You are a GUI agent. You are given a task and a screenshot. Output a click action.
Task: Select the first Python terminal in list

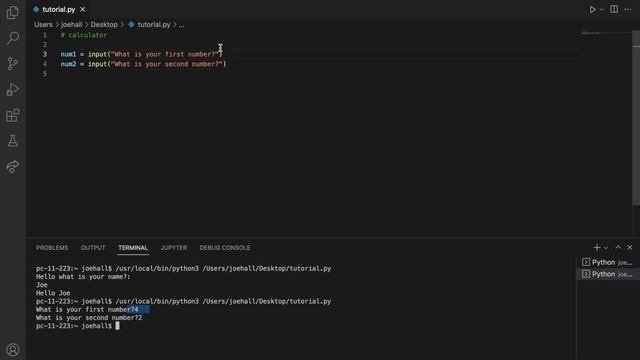[607, 262]
